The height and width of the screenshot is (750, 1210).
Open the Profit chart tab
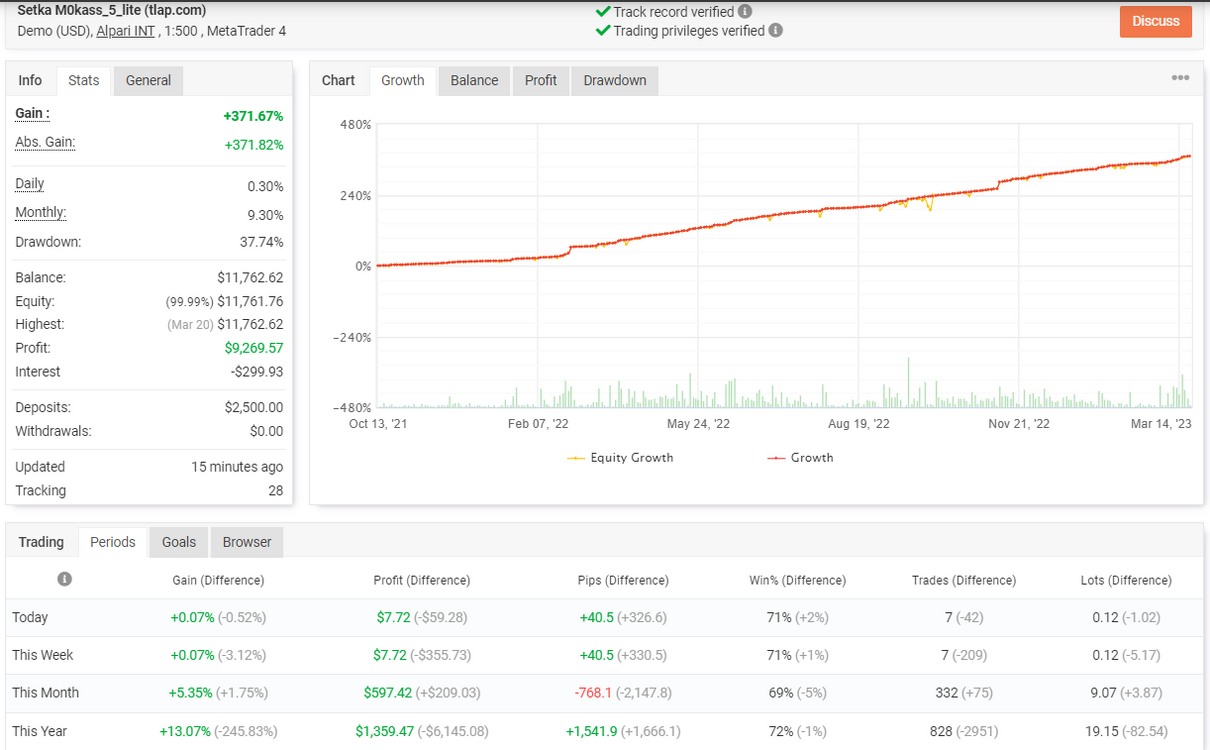pos(541,80)
